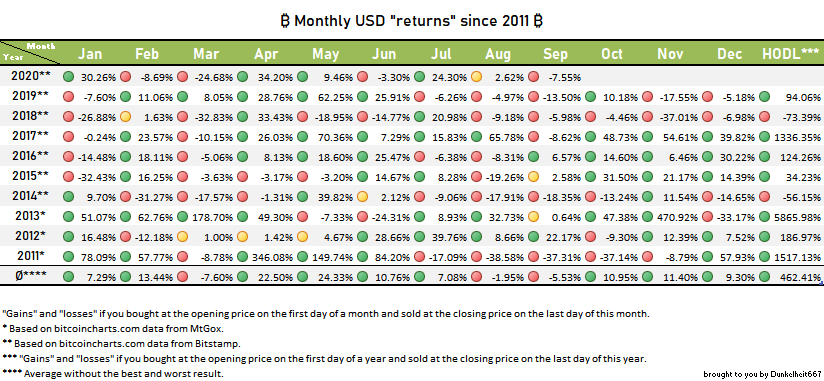824x381 pixels.
Task: Click the red indicator beside 2015 Jan -32.43%
Action: point(68,177)
